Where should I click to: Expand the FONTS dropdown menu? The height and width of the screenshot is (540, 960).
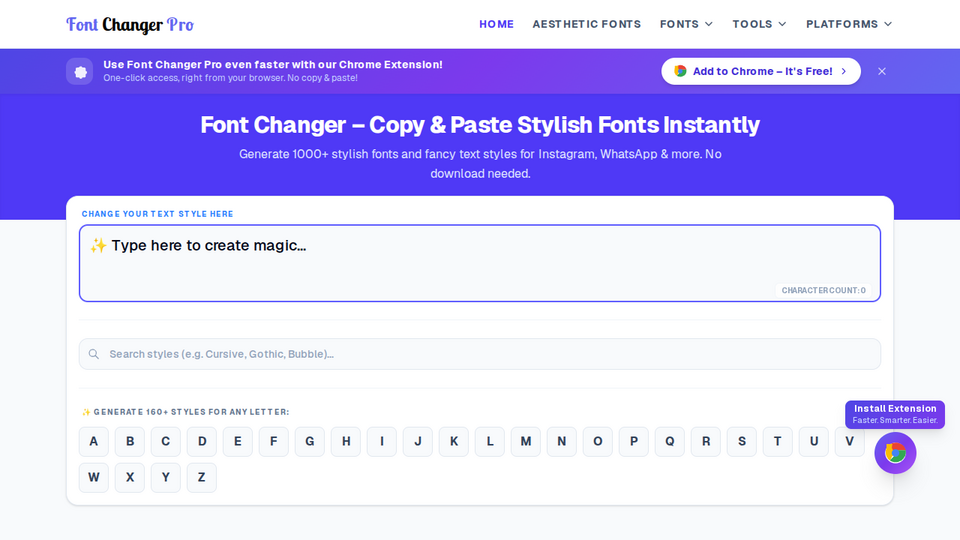(686, 24)
